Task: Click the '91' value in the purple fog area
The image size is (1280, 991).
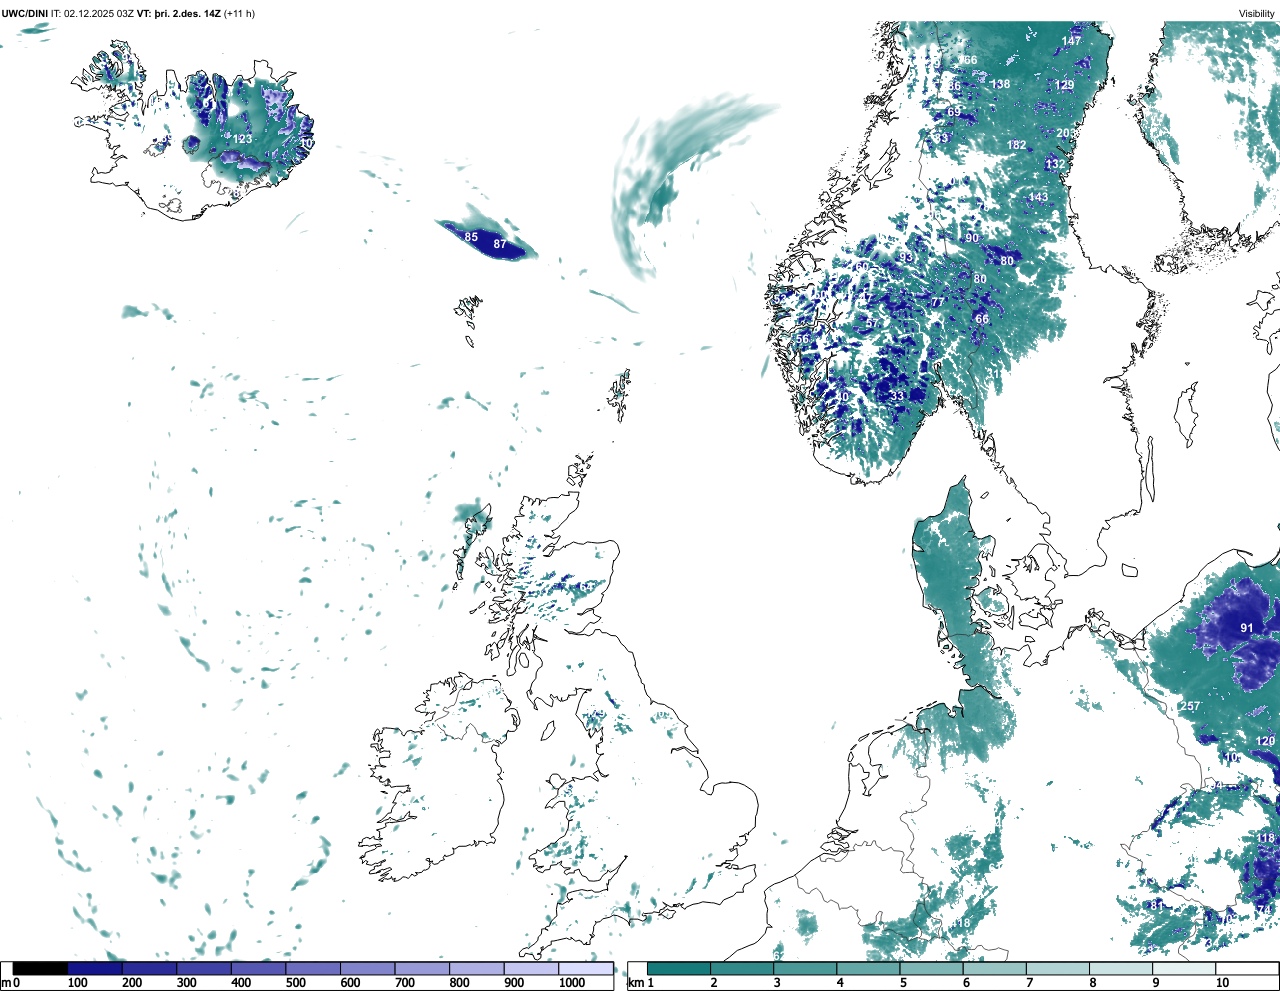Action: coord(1247,628)
